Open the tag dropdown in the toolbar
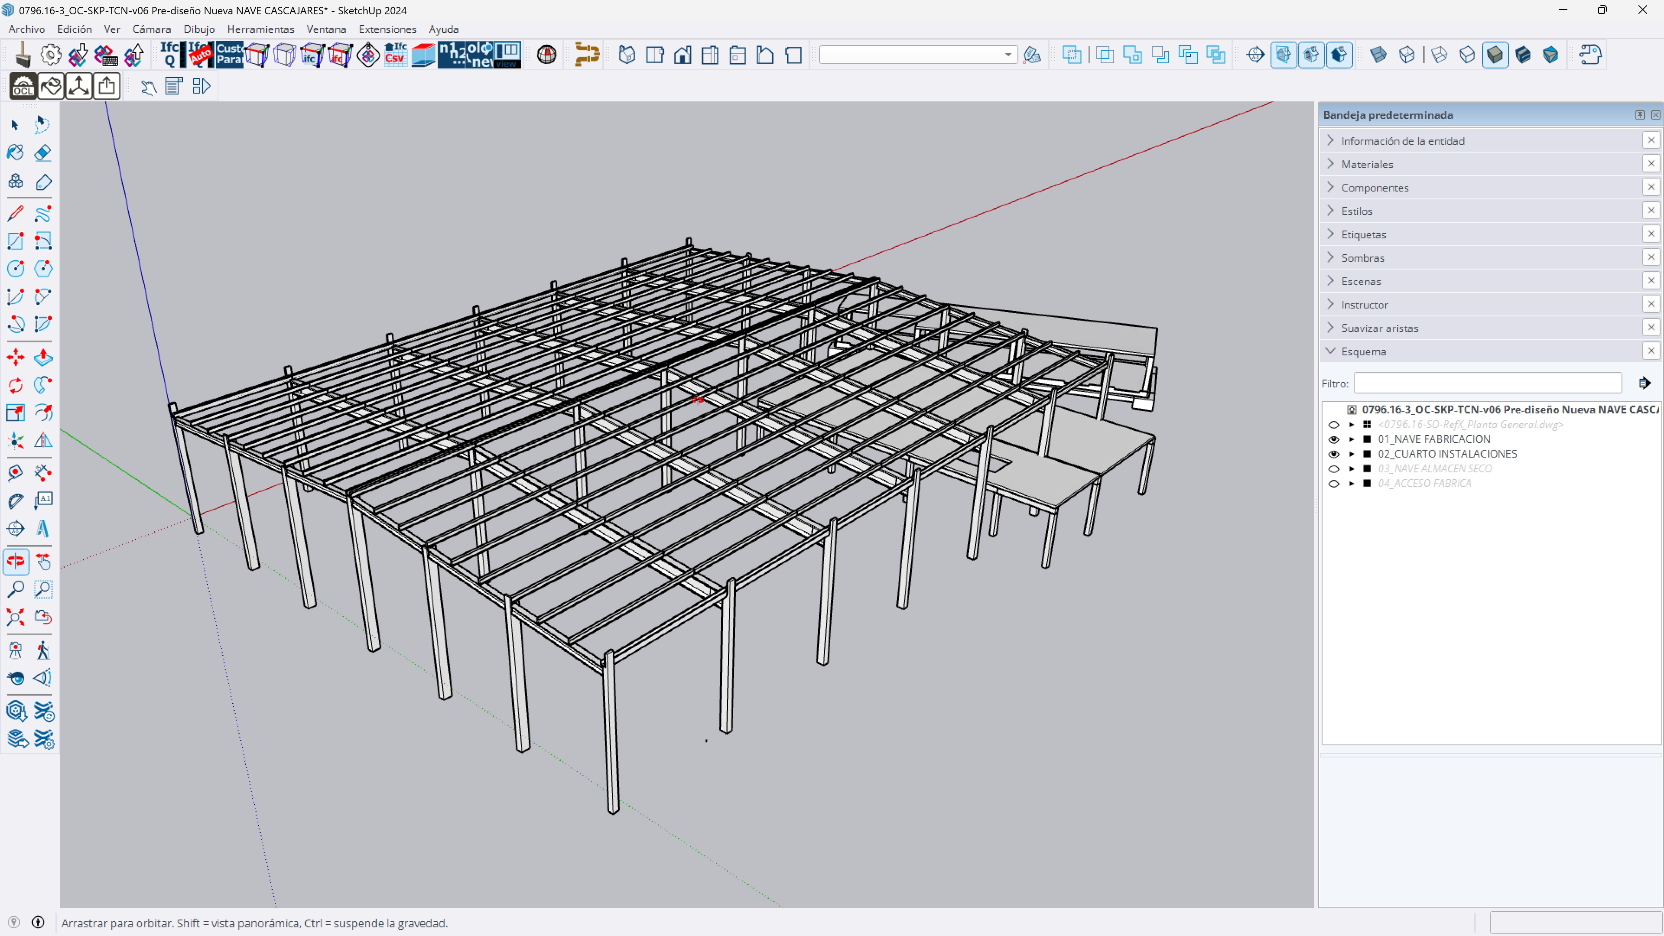The image size is (1664, 936). click(x=1007, y=55)
